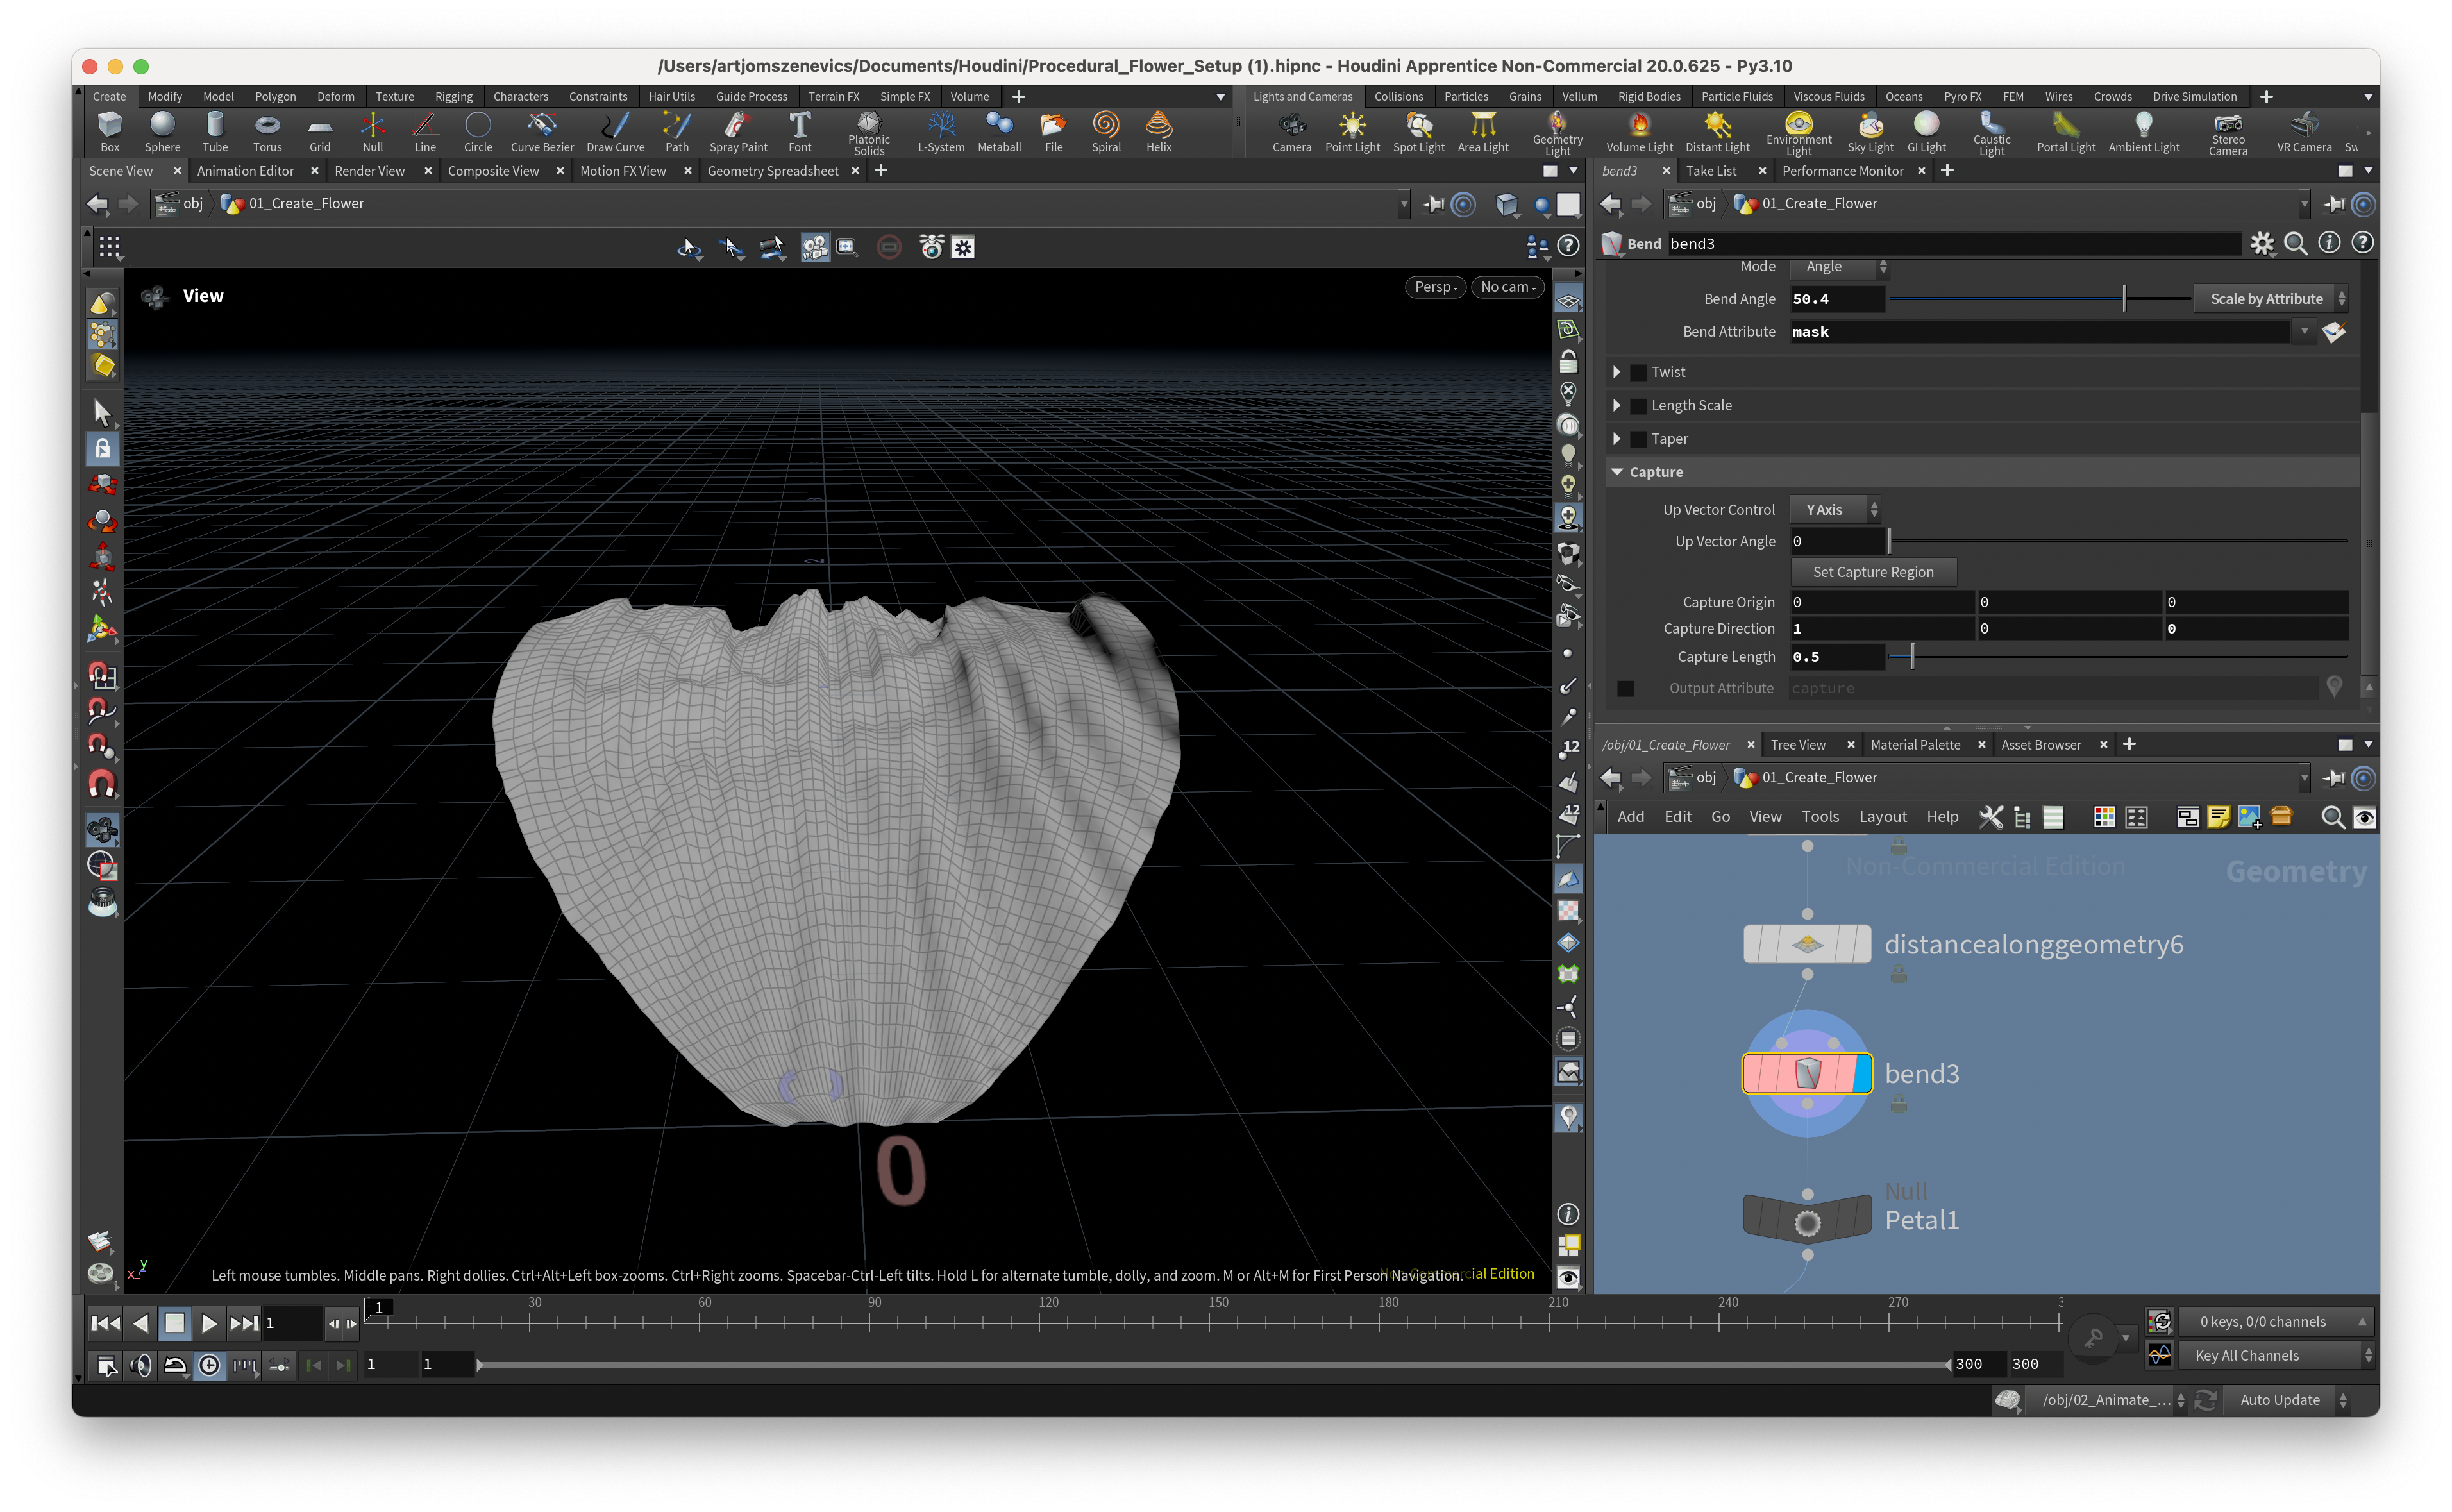Image resolution: width=2452 pixels, height=1512 pixels.
Task: Click the Spot Light shelf tool
Action: [x=1418, y=131]
